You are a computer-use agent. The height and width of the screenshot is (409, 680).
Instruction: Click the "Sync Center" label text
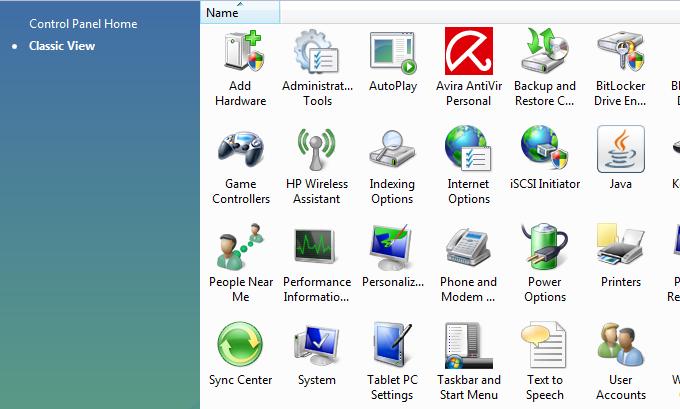pyautogui.click(x=241, y=380)
